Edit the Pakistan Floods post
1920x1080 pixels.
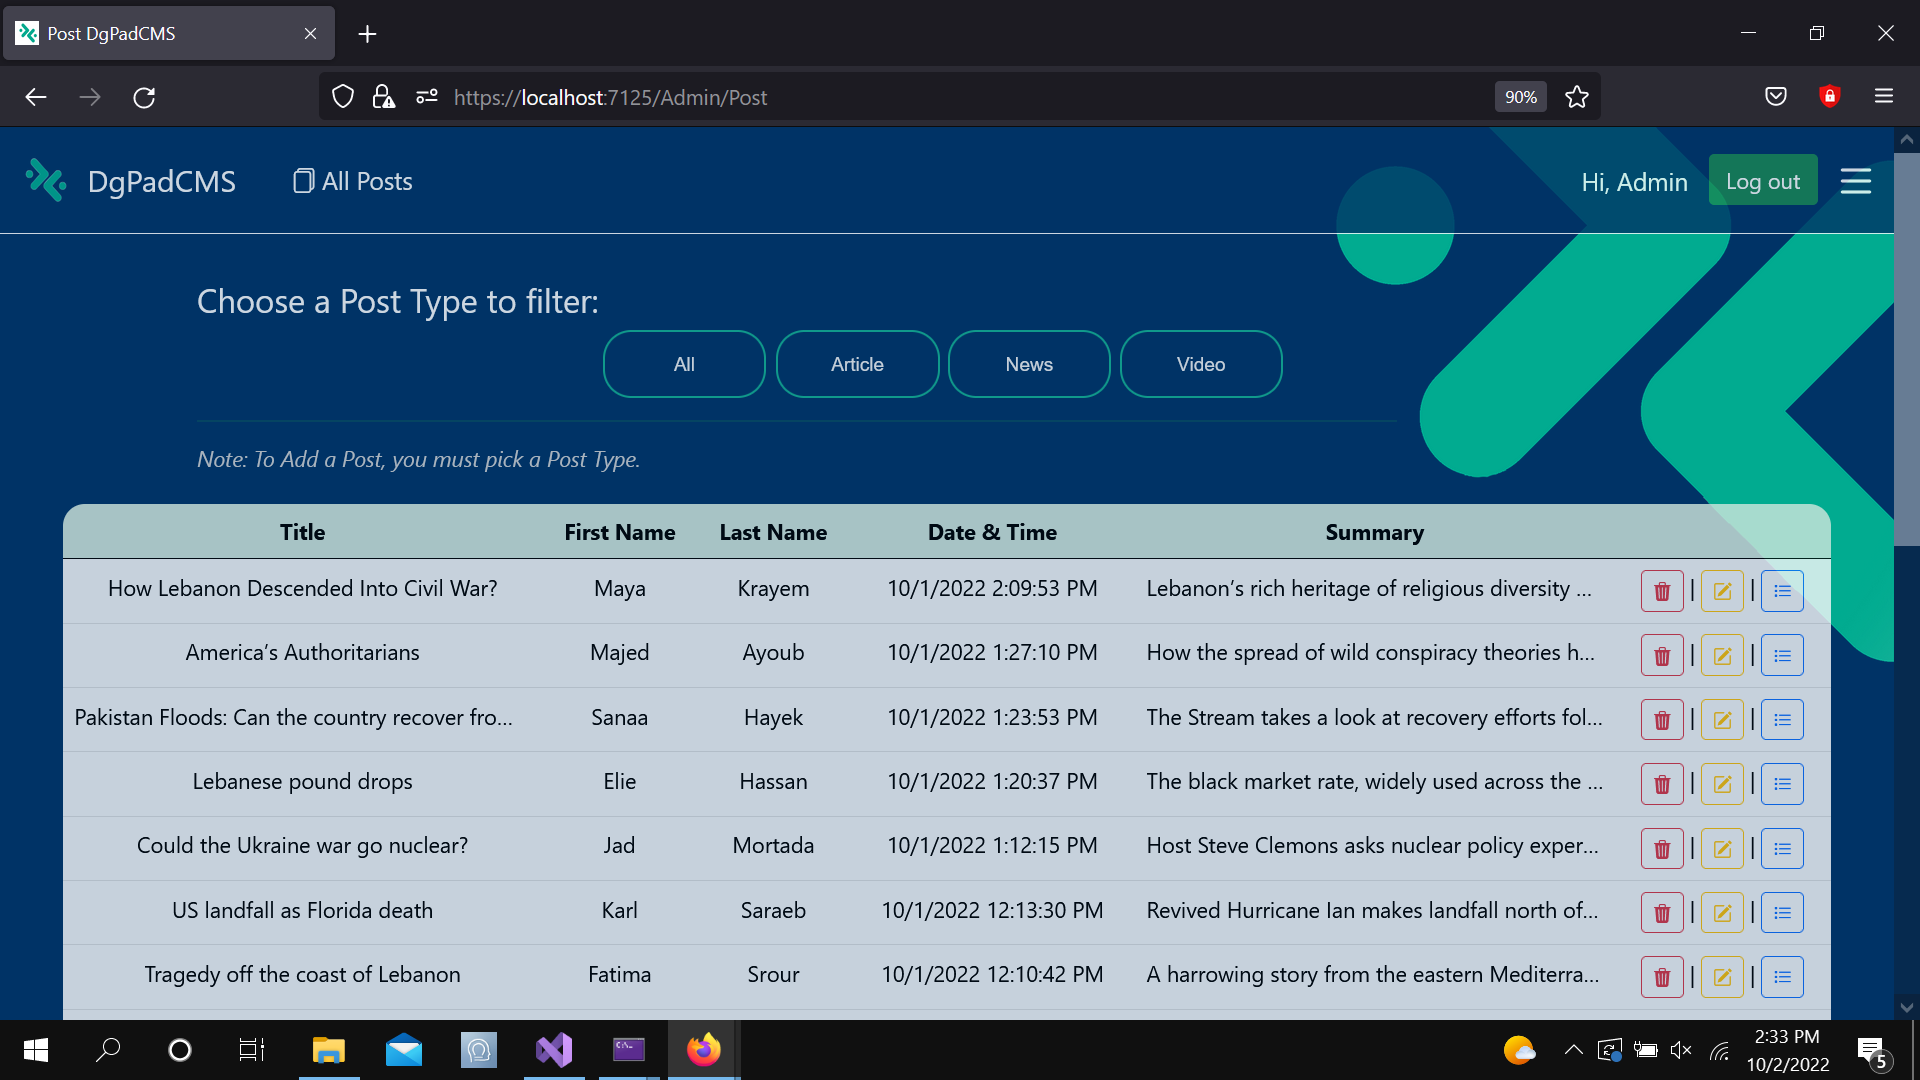[x=1721, y=720]
